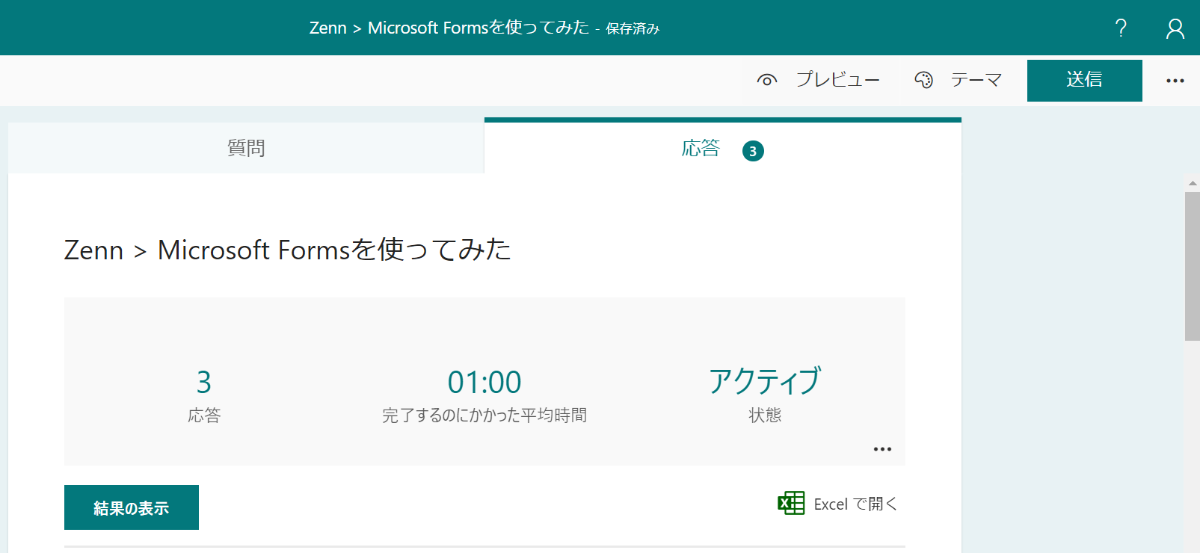Open the ellipsis menu in response summary card
Screen dimensions: 1200x553
point(882,449)
